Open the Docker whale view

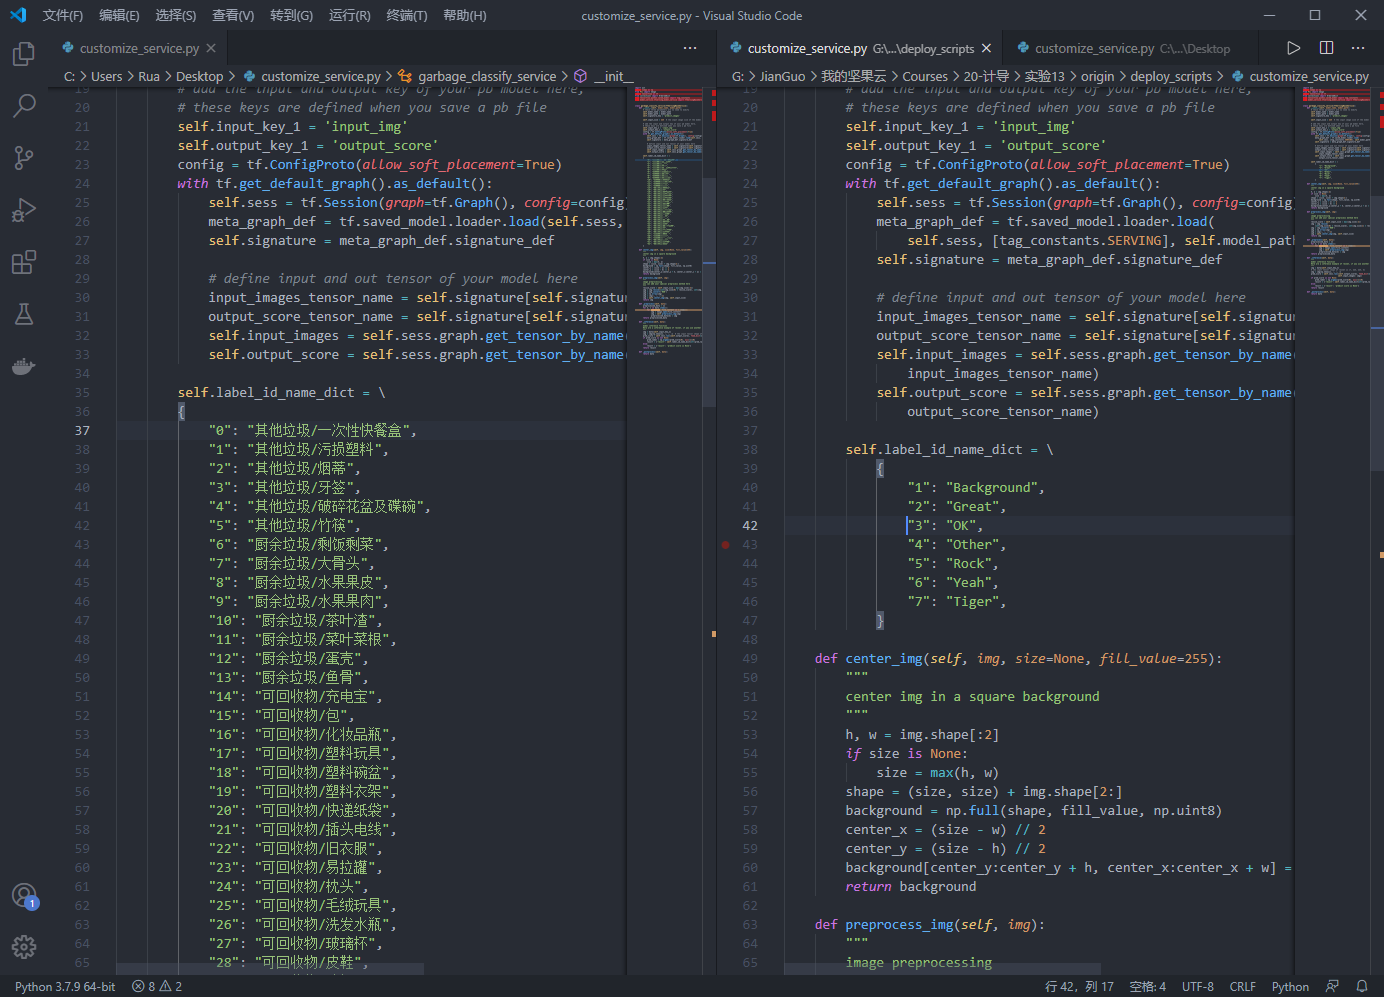(x=24, y=366)
